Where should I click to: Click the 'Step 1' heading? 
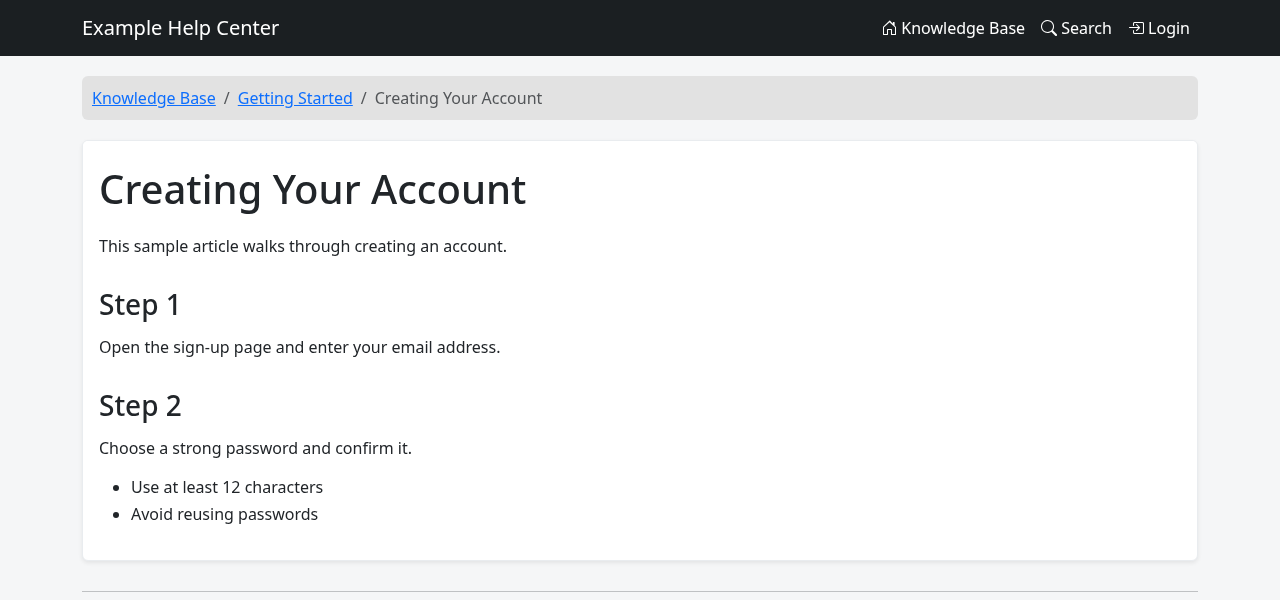pyautogui.click(x=140, y=305)
